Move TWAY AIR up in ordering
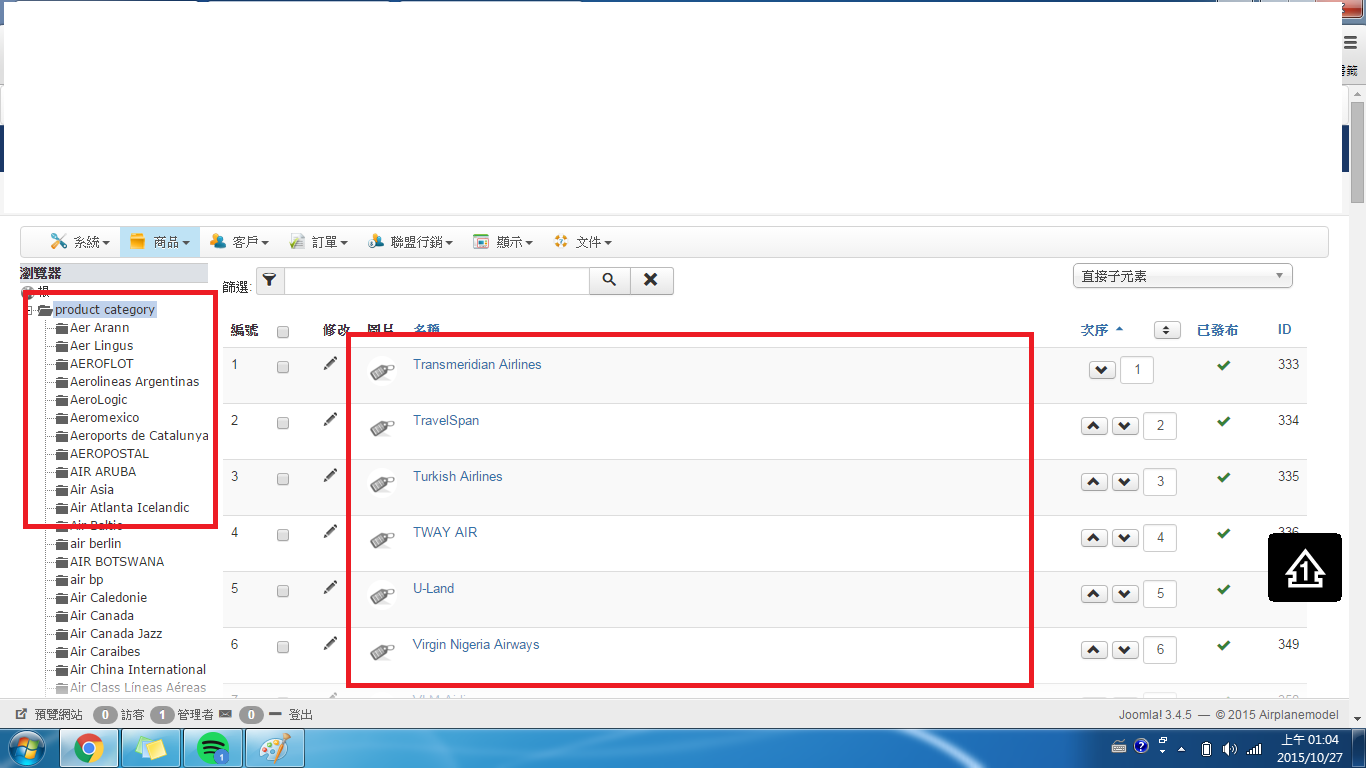 tap(1094, 538)
